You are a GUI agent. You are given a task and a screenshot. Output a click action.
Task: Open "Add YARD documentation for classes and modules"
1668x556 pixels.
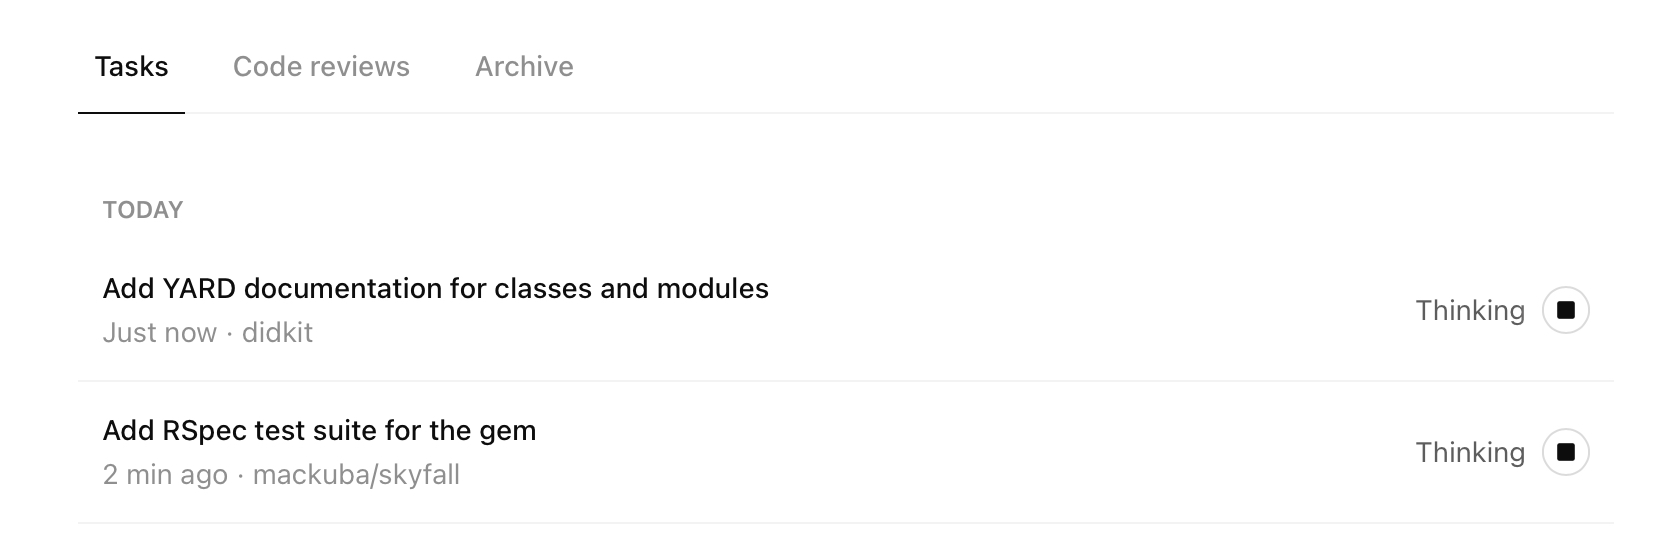click(x=436, y=288)
